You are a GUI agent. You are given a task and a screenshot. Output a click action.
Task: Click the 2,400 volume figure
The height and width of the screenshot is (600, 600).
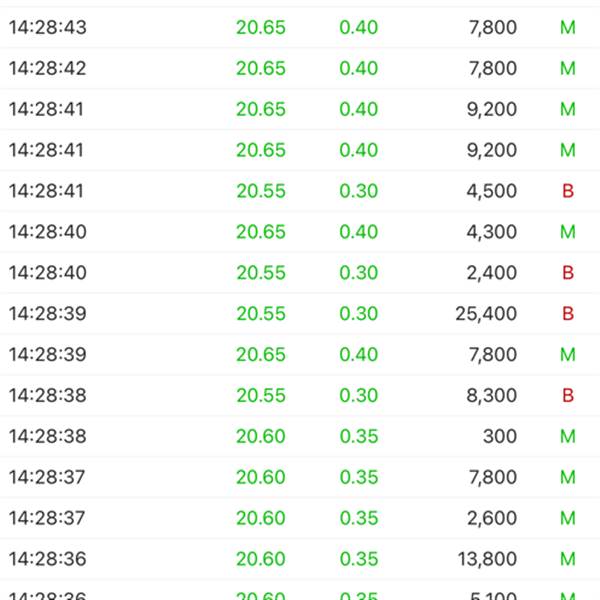click(492, 273)
